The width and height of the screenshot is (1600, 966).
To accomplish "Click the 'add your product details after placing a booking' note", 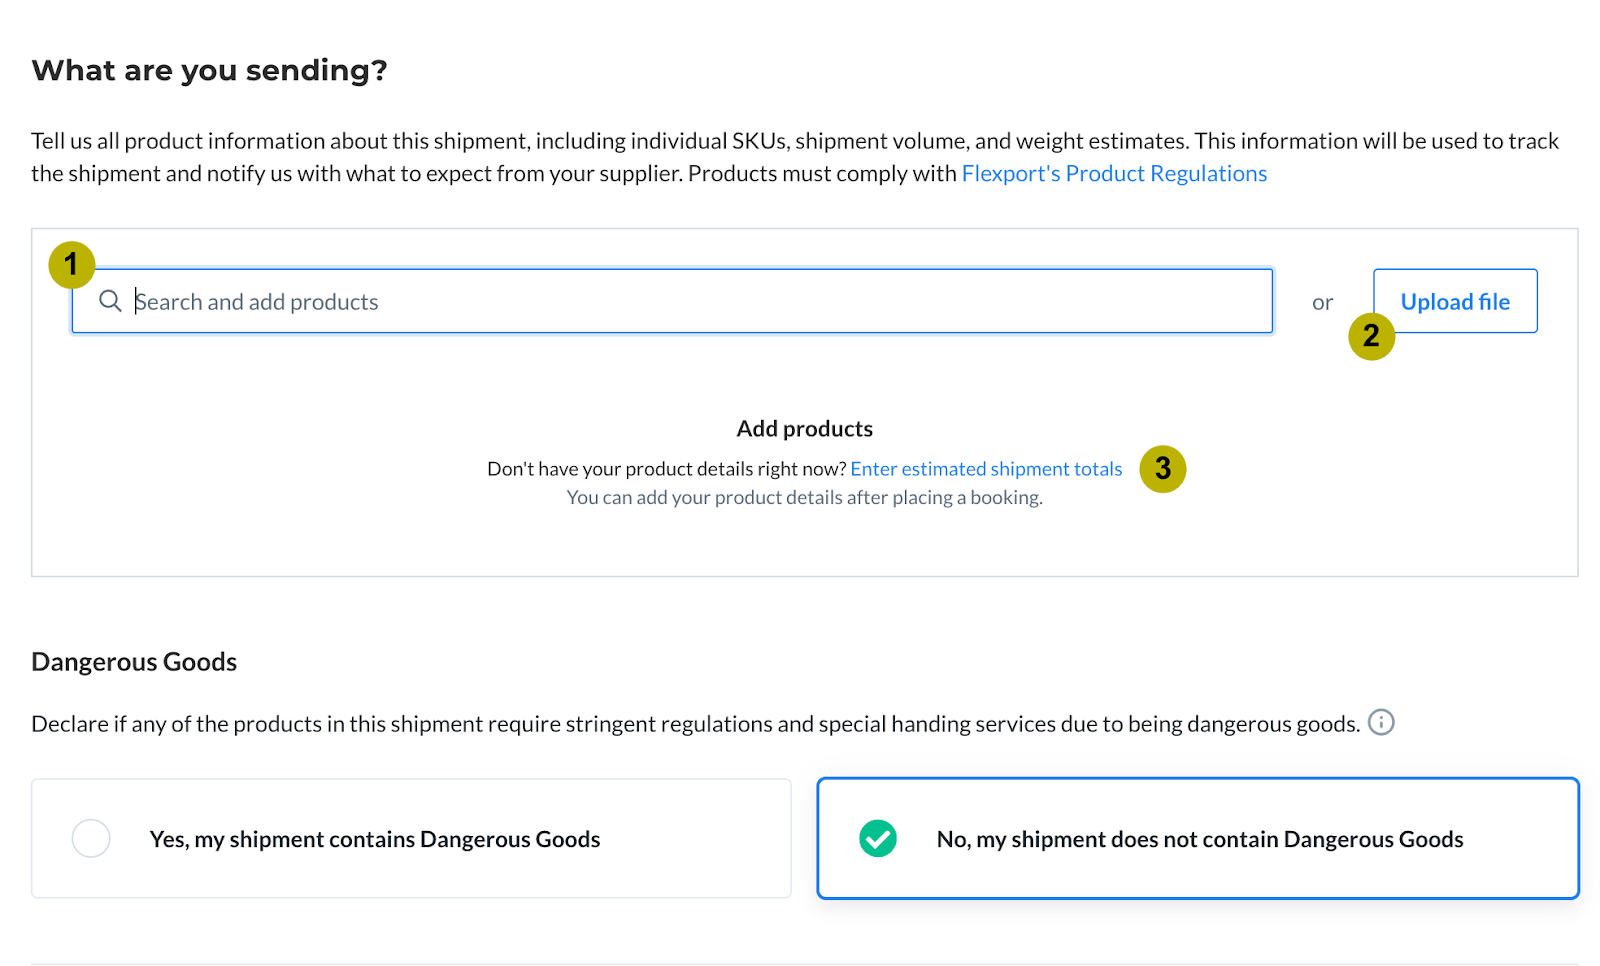I will (x=805, y=498).
